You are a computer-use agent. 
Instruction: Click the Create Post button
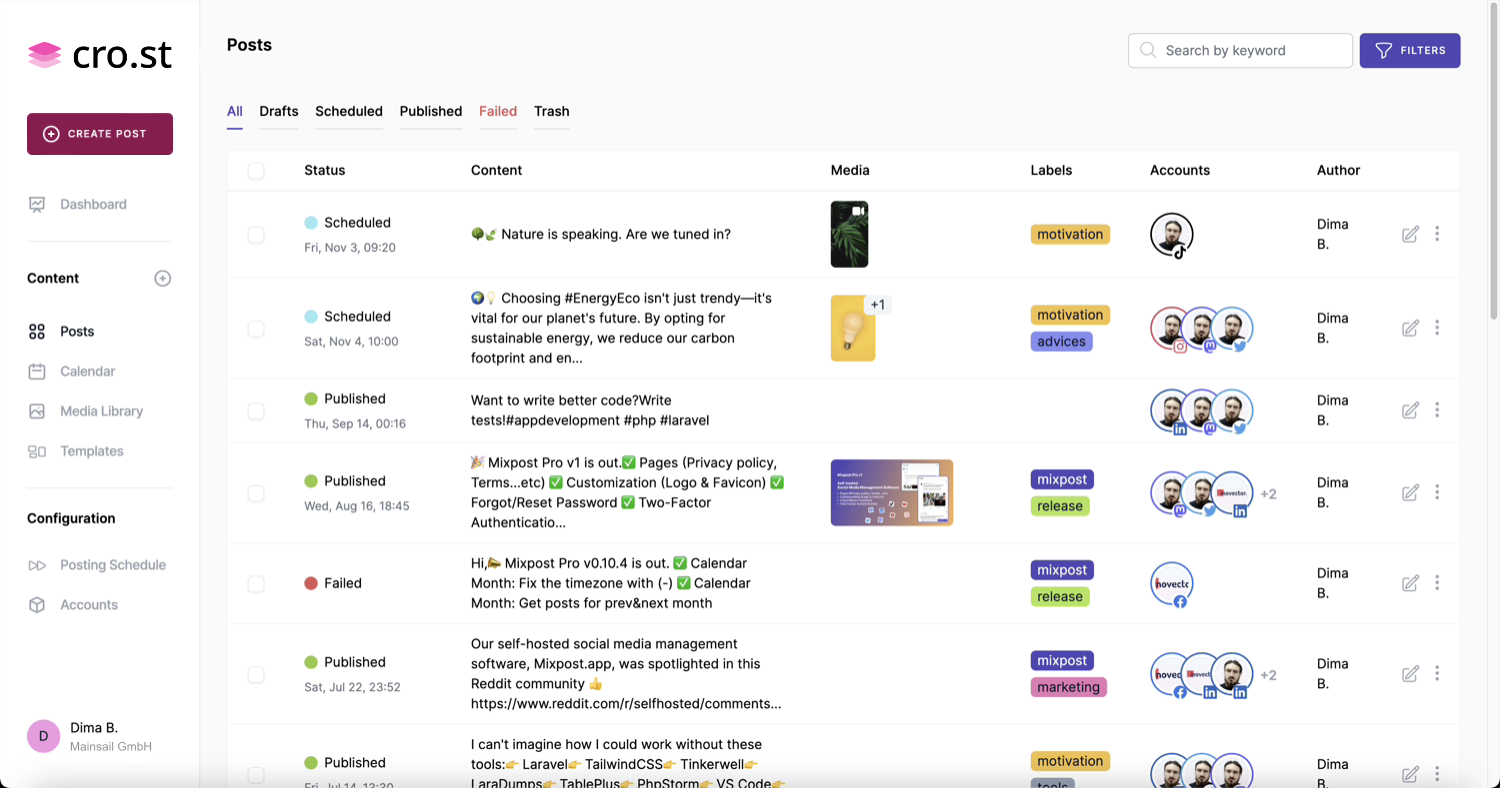point(100,134)
